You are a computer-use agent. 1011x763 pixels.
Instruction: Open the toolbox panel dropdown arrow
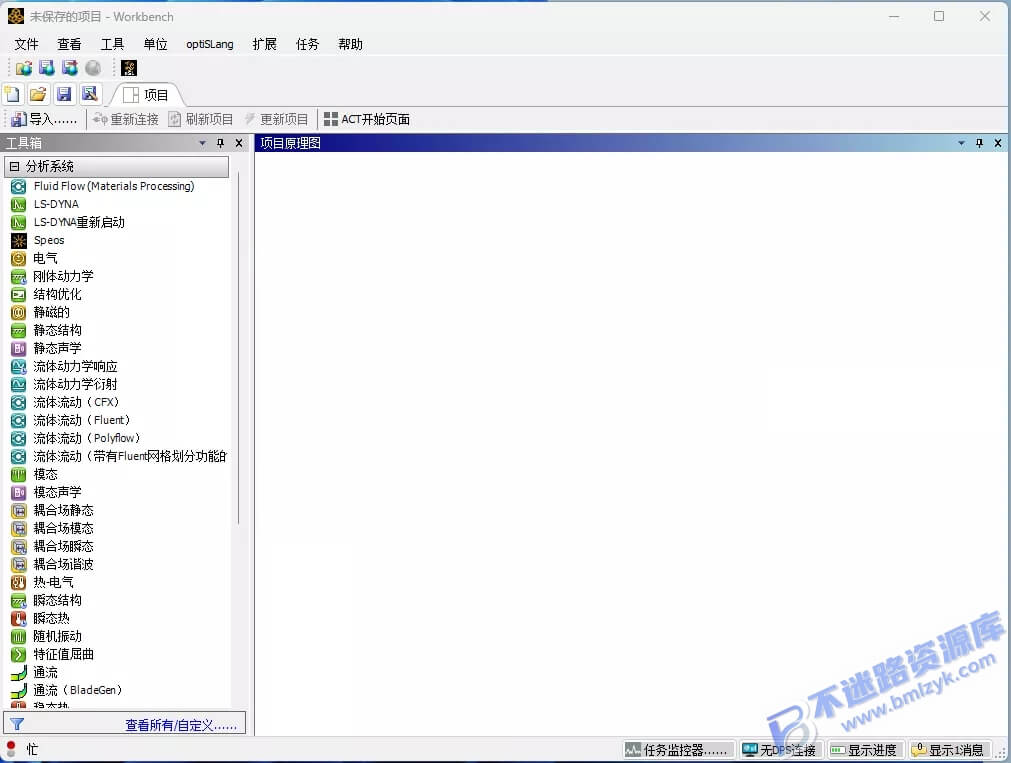[x=202, y=143]
